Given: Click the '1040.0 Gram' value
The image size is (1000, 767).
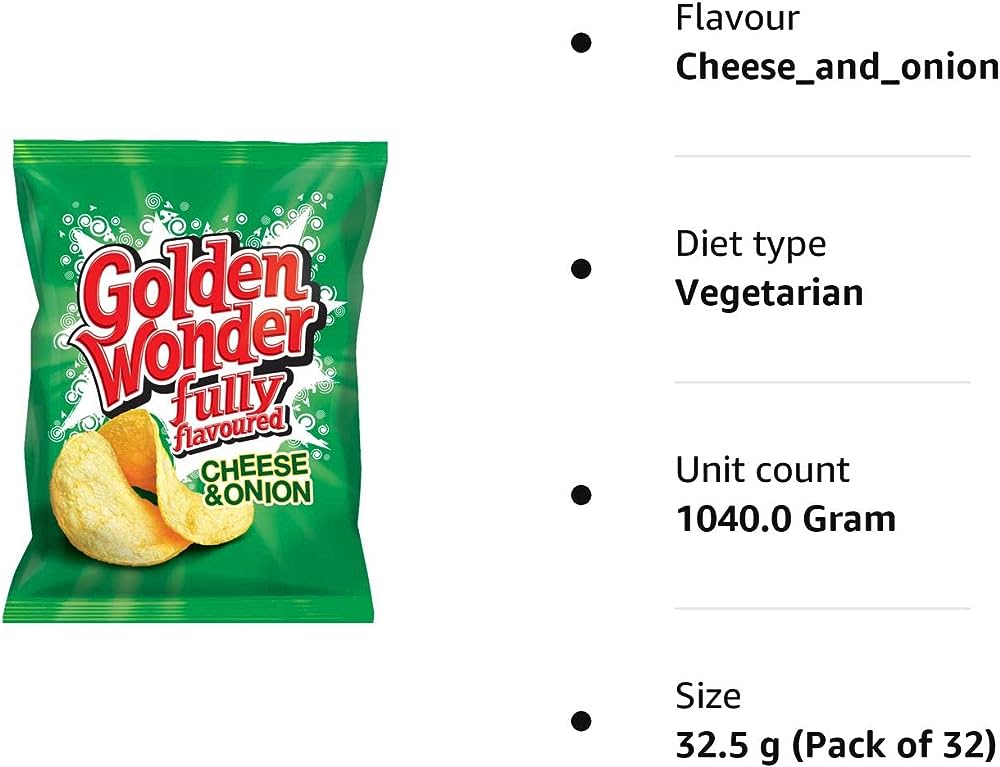Looking at the screenshot, I should (786, 519).
